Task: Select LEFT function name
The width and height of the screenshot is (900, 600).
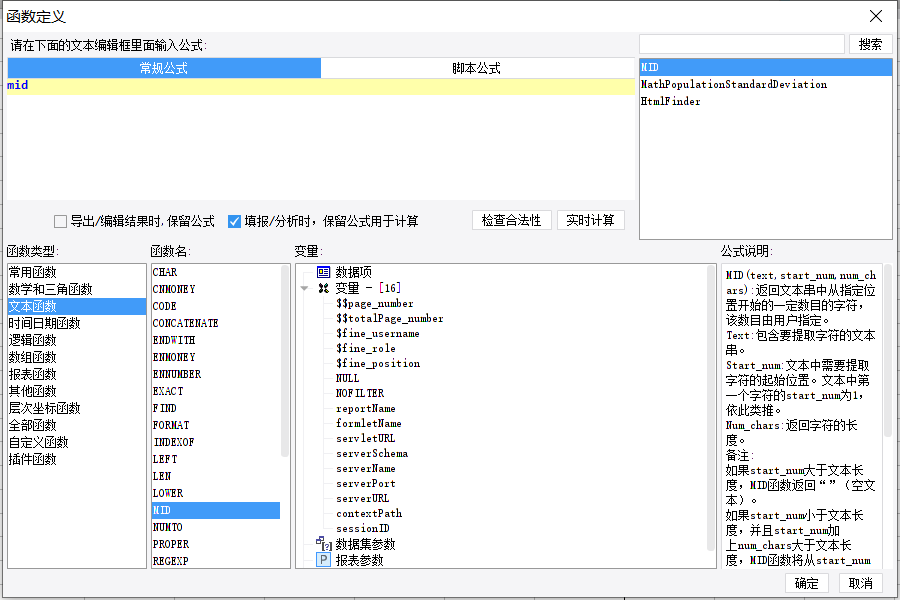Action: pos(216,459)
